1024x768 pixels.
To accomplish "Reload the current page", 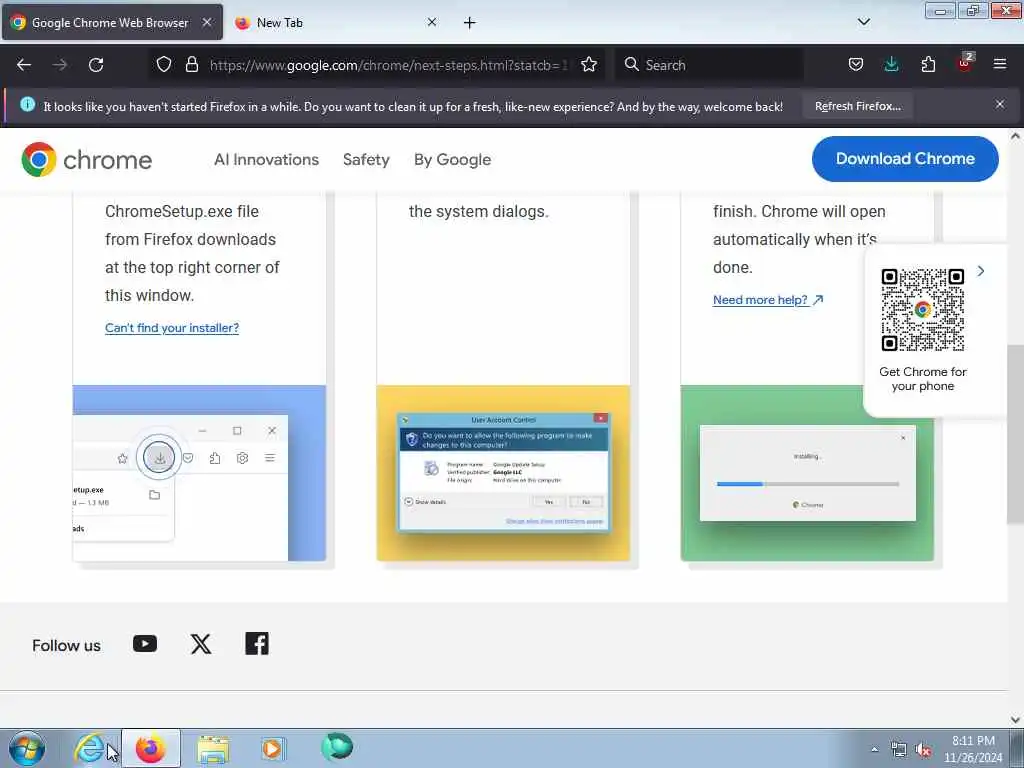I will click(x=96, y=65).
